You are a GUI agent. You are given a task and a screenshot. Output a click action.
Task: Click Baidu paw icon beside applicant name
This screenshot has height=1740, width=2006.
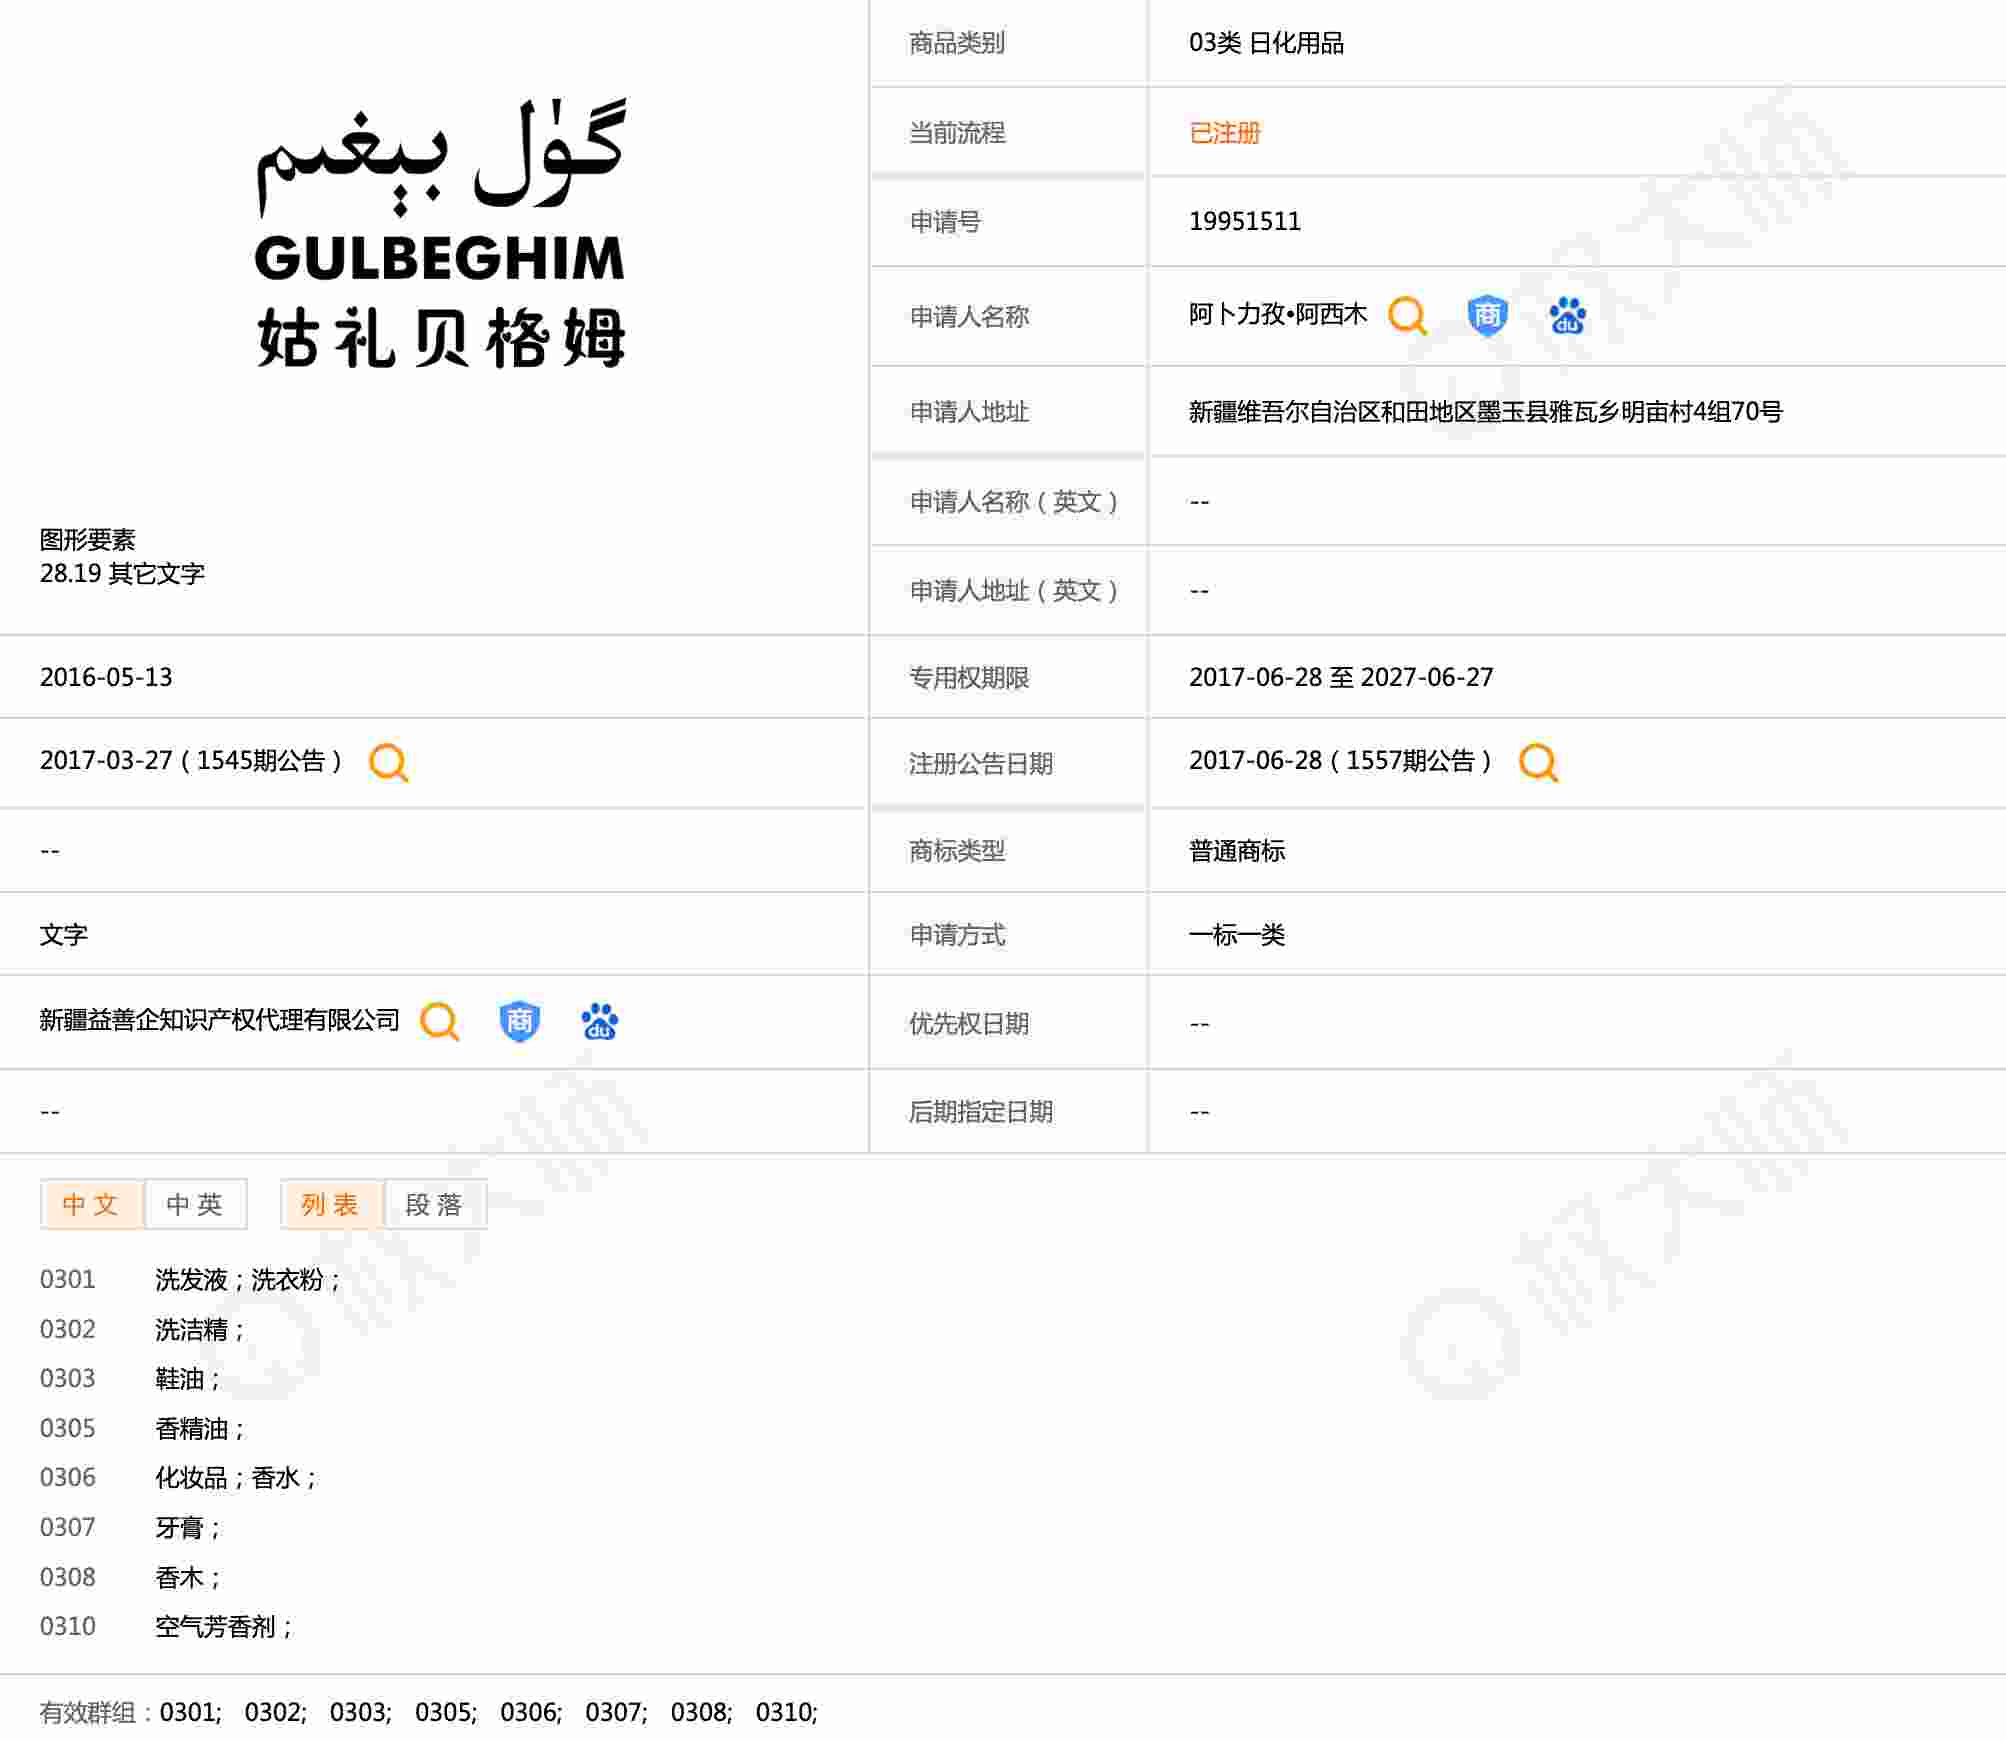(1567, 315)
